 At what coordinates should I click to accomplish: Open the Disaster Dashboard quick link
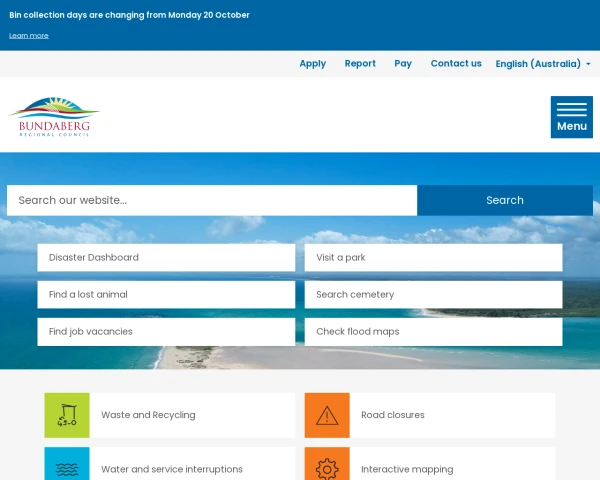click(166, 258)
